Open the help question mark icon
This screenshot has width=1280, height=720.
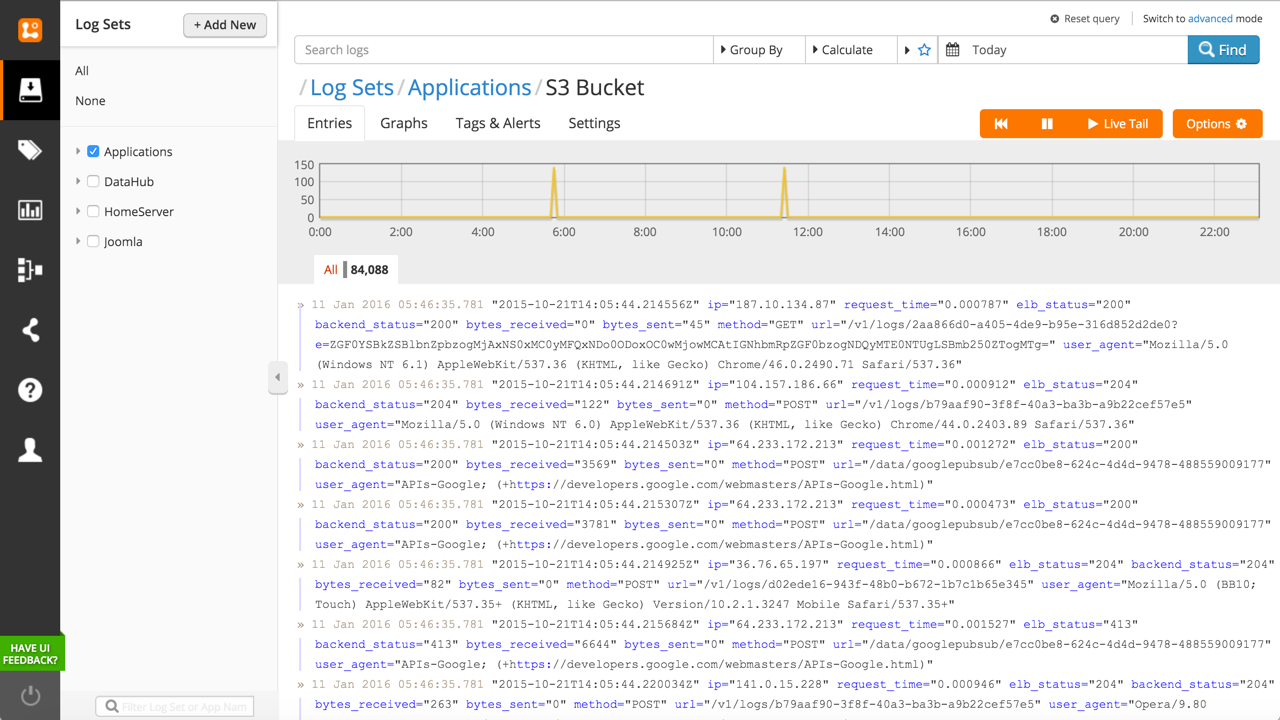[30, 390]
